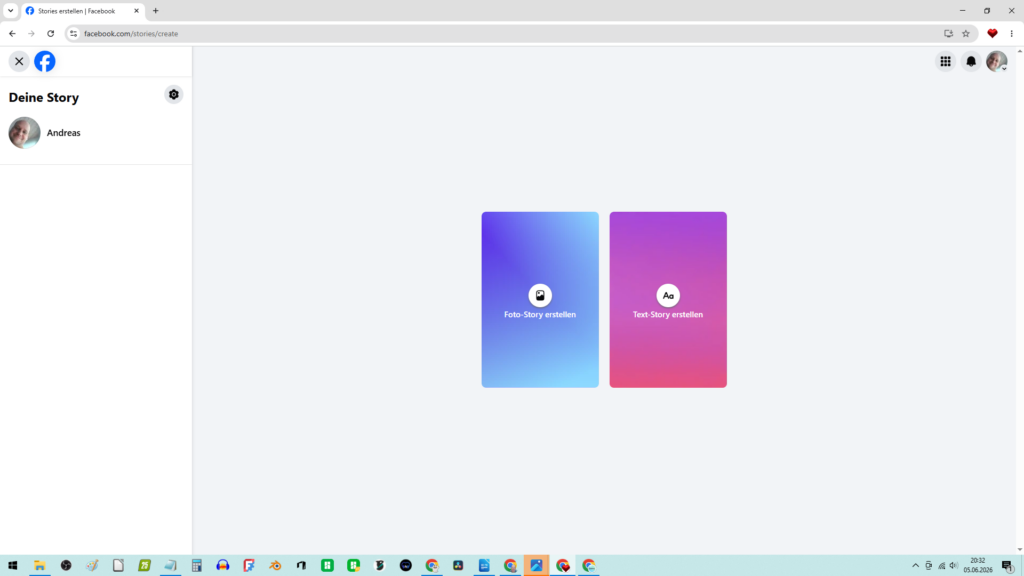Show hidden system tray icons

(x=916, y=566)
